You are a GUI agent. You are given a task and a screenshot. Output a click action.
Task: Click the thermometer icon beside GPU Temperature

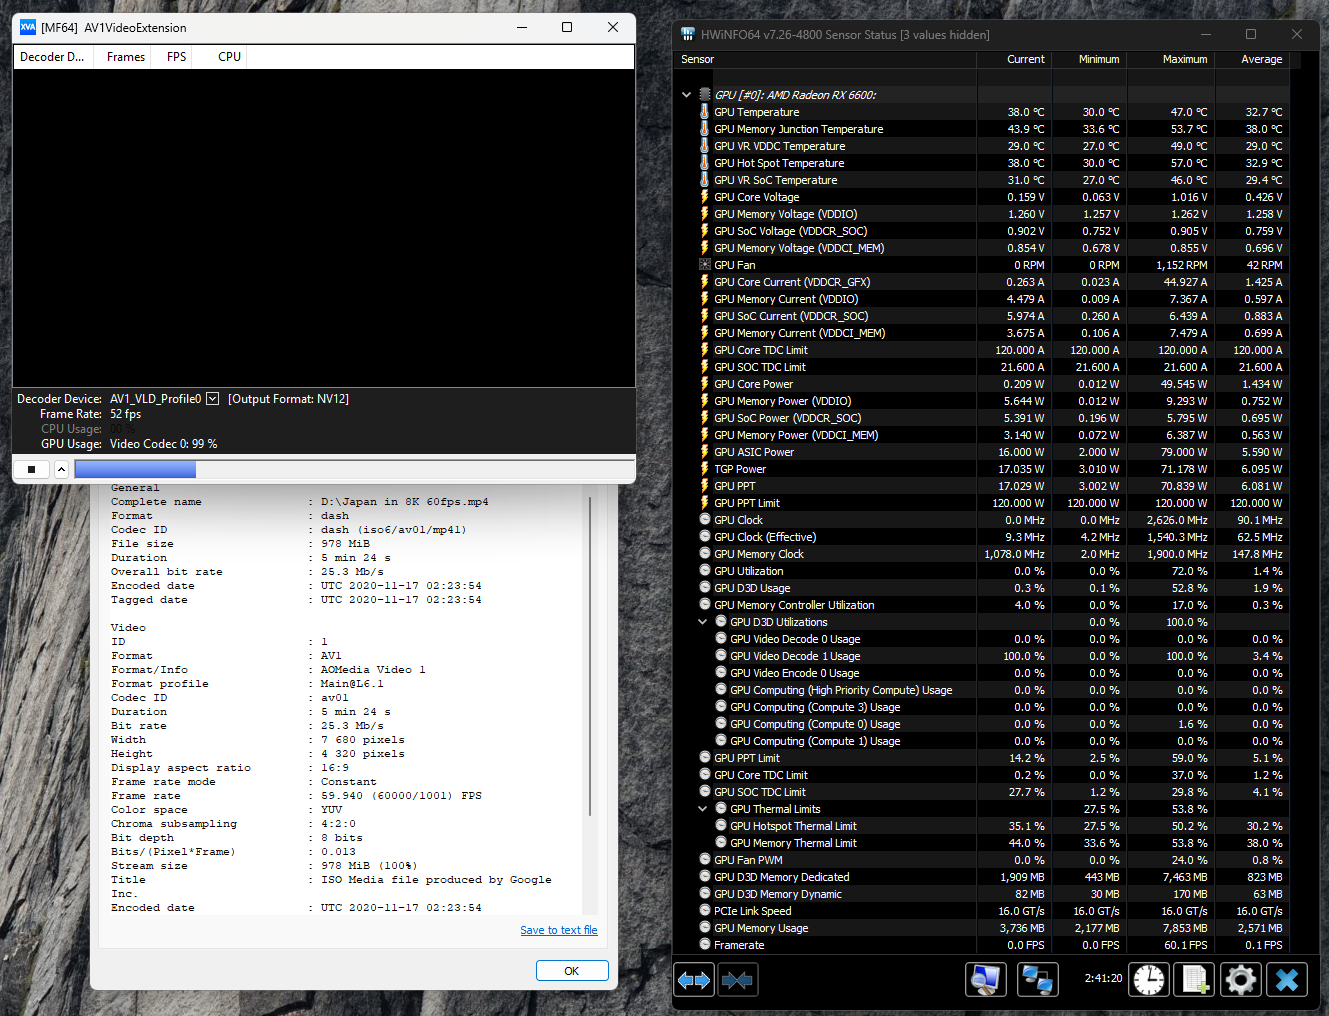pyautogui.click(x=704, y=112)
